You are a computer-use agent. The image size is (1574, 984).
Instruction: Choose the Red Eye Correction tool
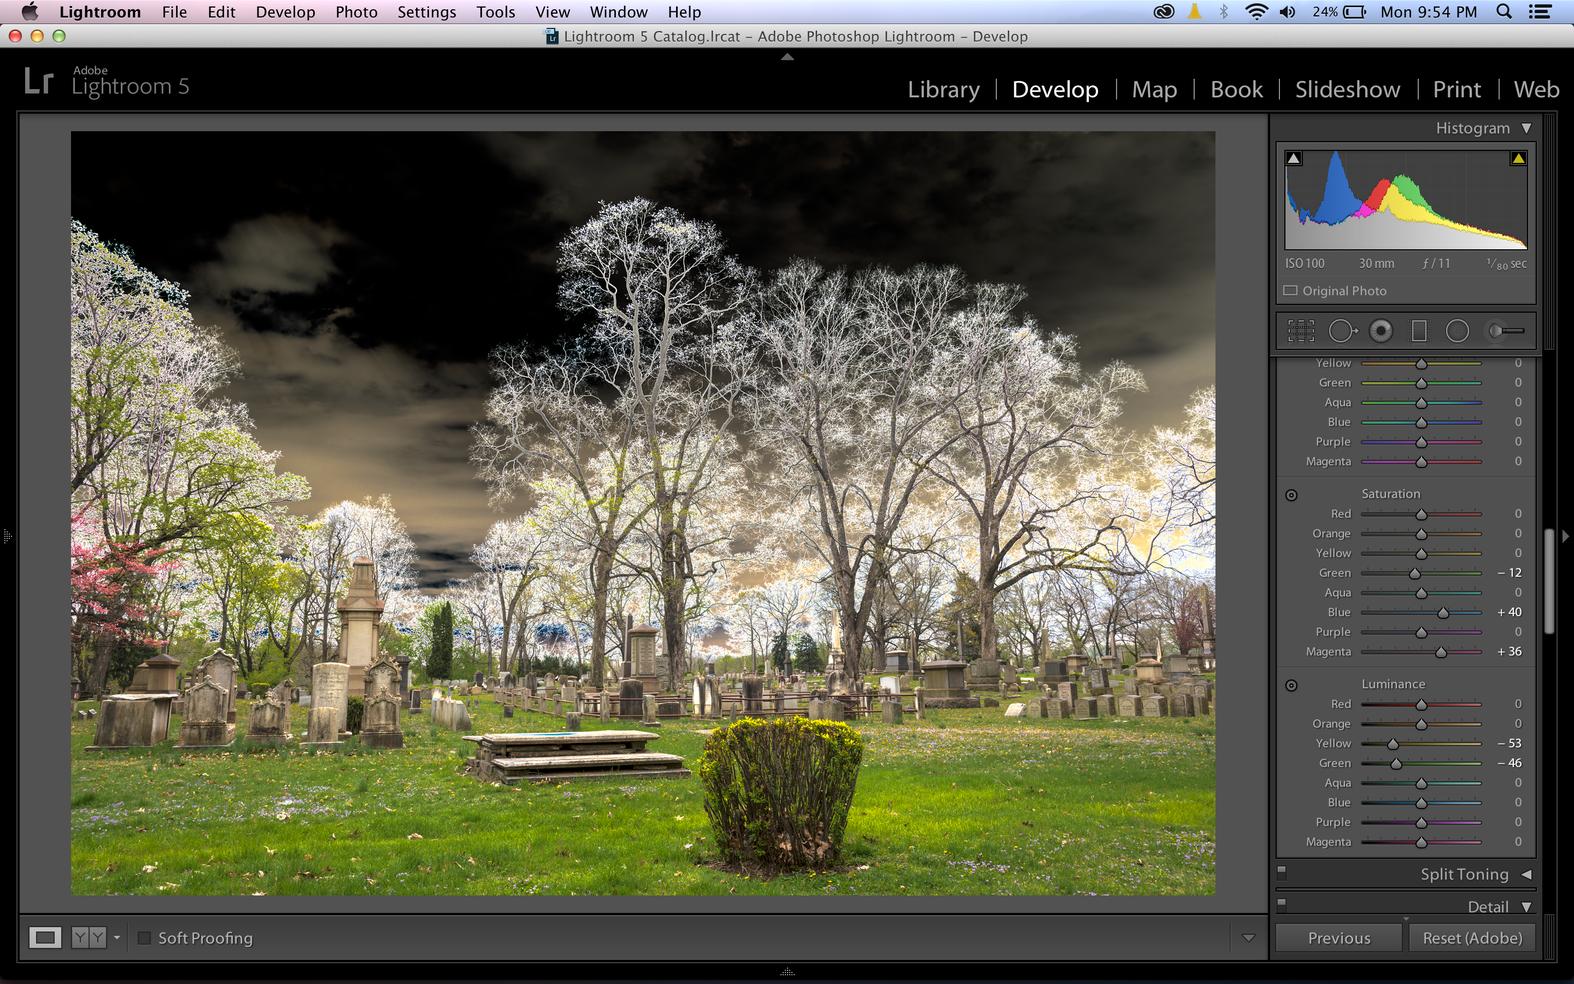pos(1381,331)
